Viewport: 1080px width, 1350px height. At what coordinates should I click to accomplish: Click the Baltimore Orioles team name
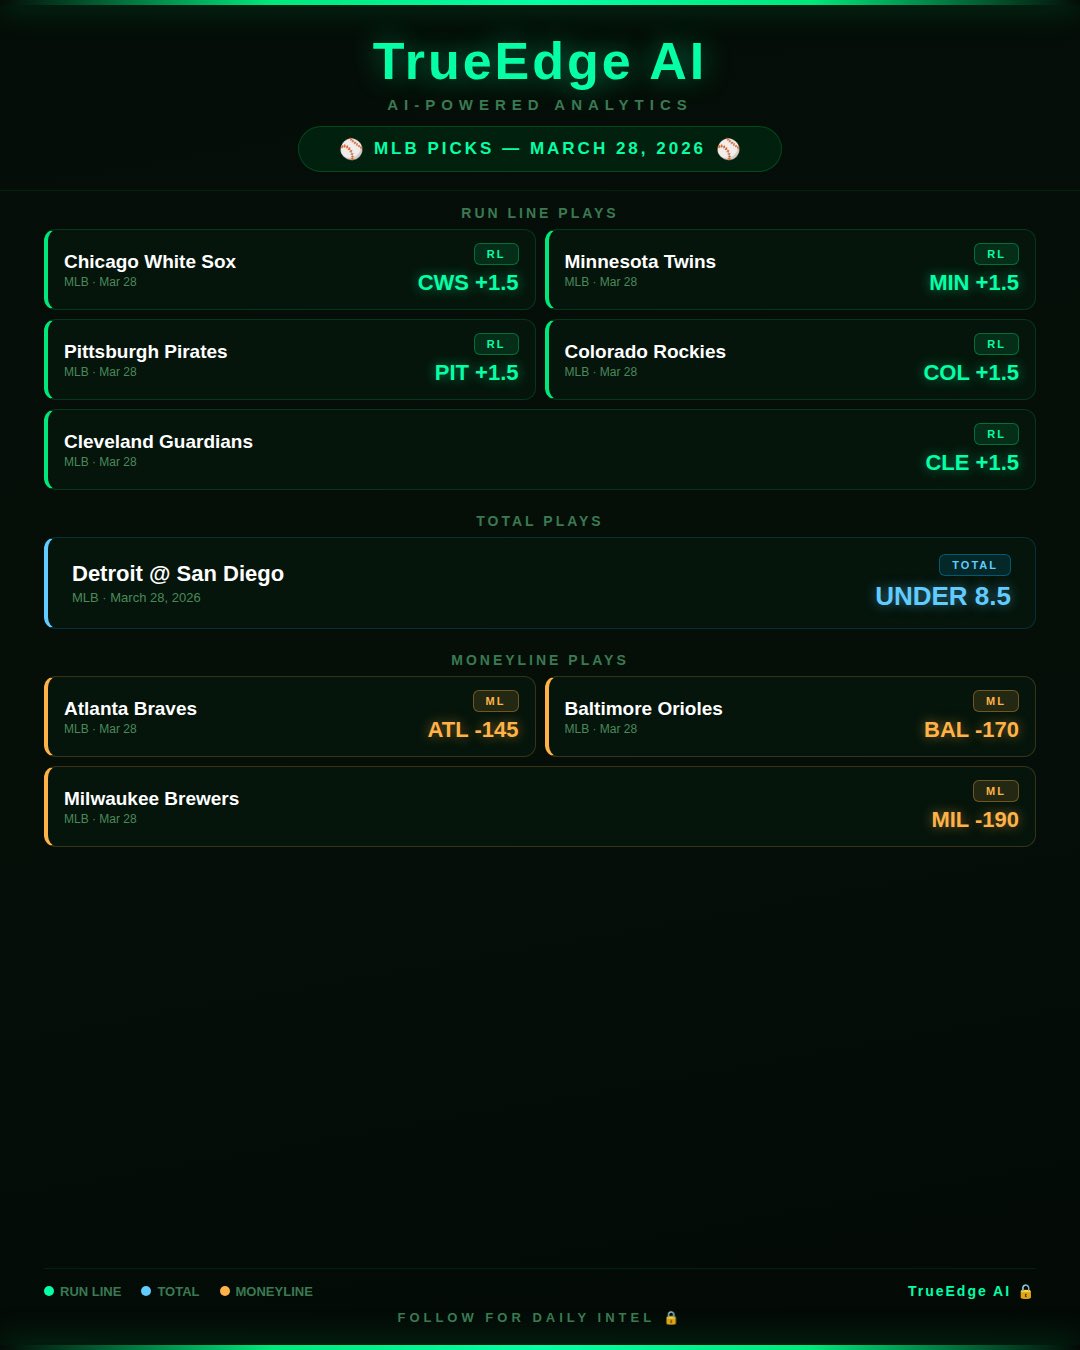click(x=643, y=709)
